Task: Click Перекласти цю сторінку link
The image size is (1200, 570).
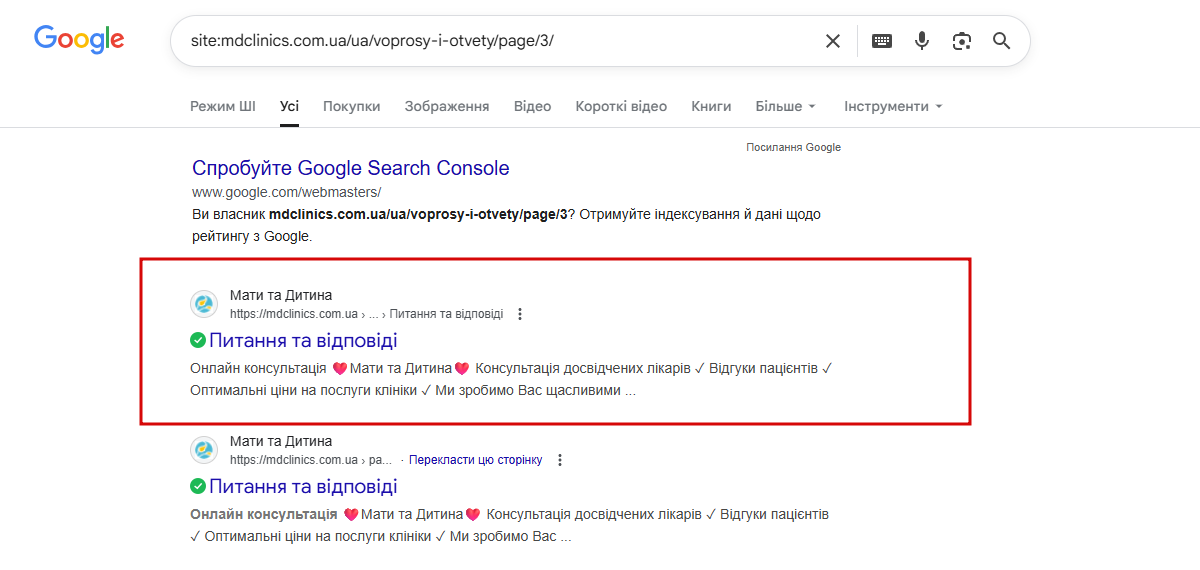Action: click(x=475, y=460)
